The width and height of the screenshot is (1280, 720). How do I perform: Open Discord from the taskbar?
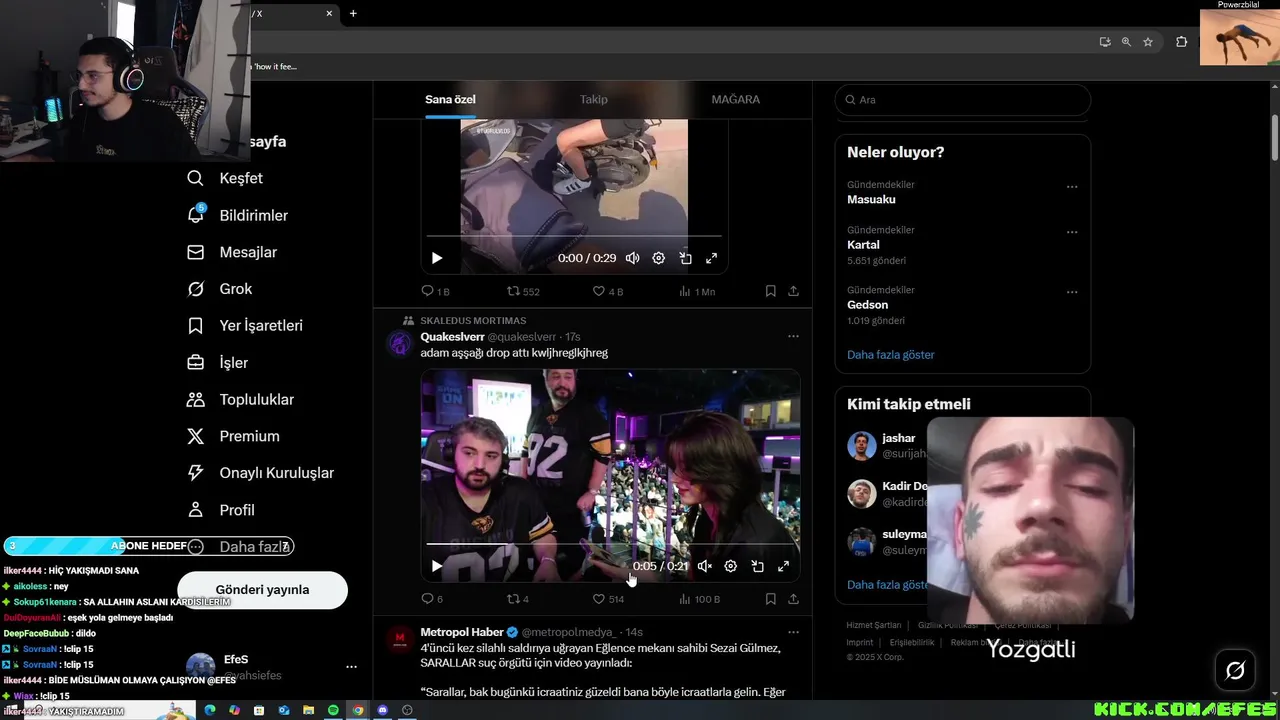click(x=382, y=710)
